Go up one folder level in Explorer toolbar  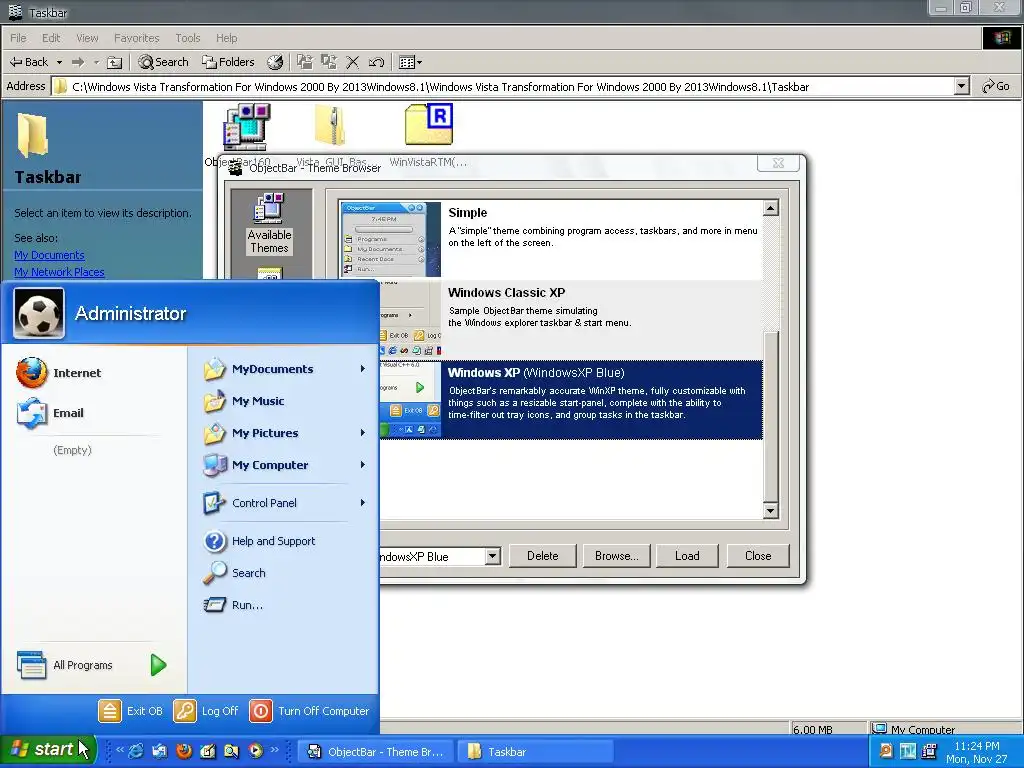point(114,63)
